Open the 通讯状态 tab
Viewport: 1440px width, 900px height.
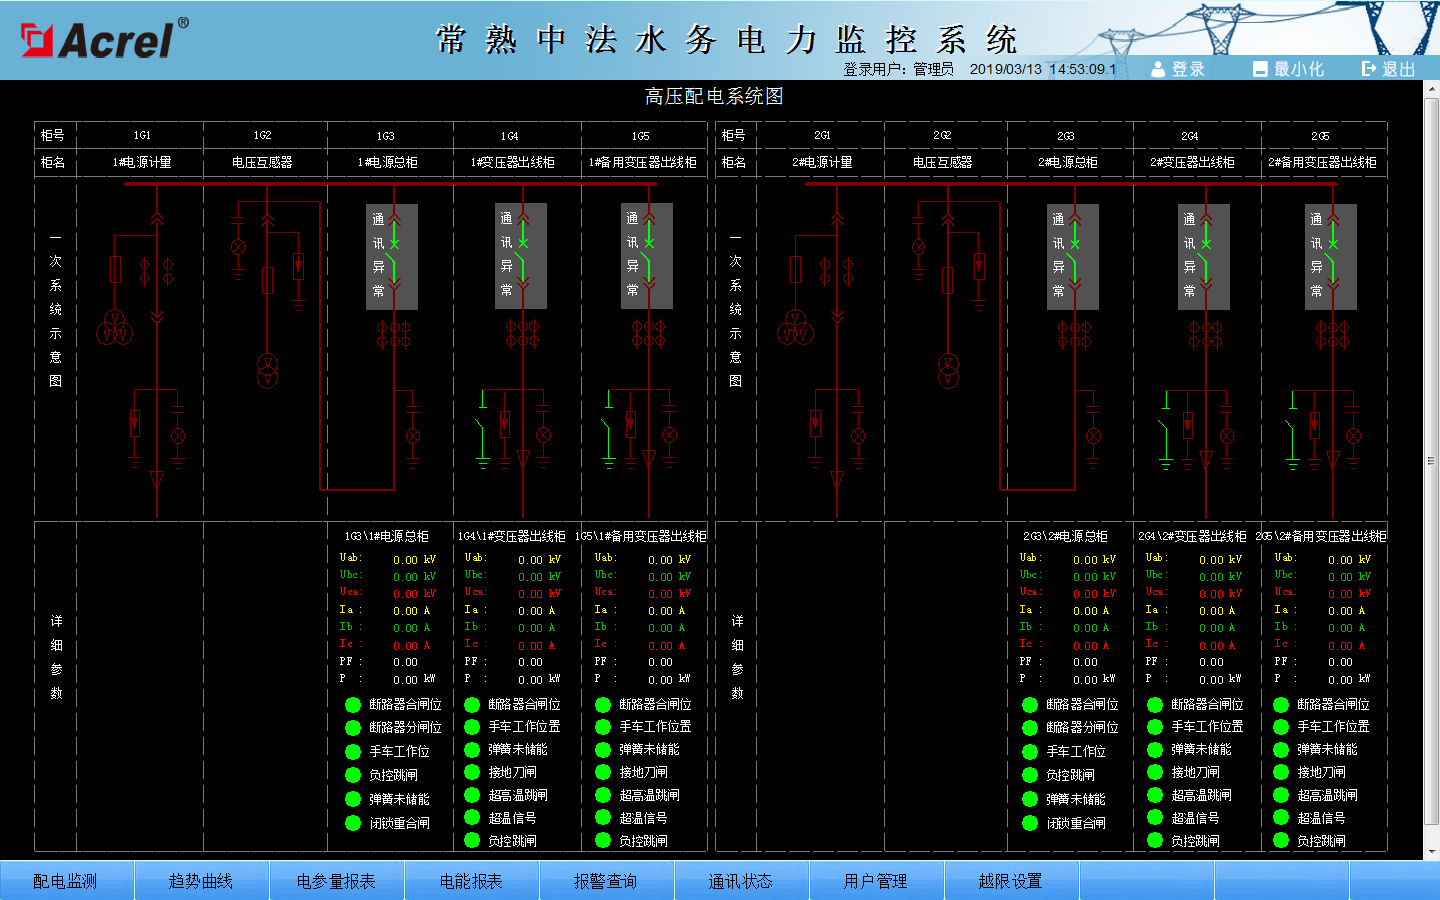click(x=741, y=881)
